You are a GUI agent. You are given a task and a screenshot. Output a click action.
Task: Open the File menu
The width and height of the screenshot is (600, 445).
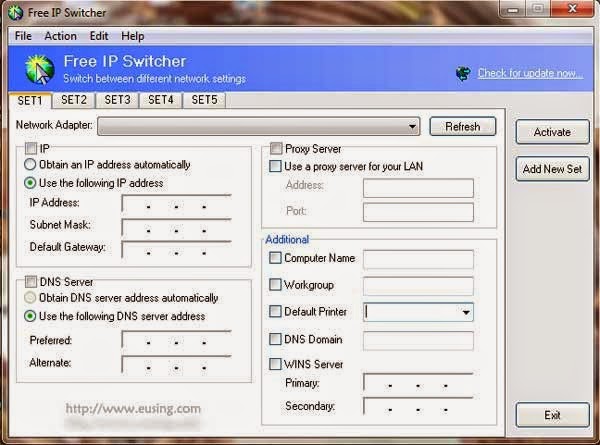click(x=23, y=36)
